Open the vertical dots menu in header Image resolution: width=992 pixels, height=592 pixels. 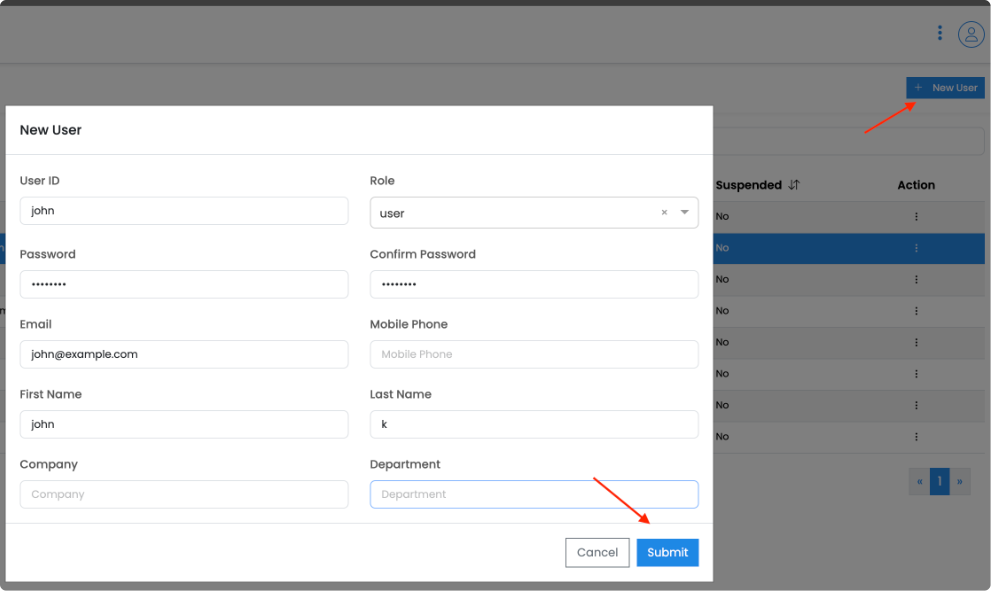[x=939, y=33]
